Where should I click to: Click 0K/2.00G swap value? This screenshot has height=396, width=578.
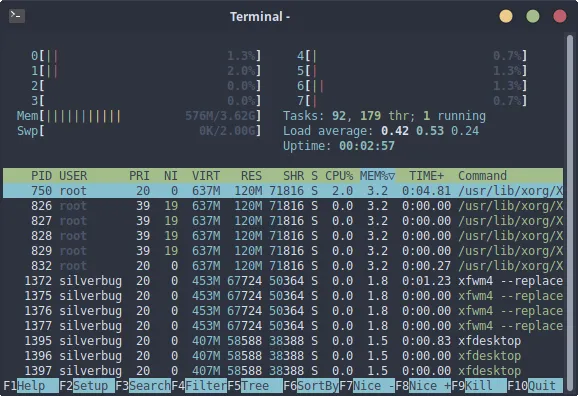point(227,131)
